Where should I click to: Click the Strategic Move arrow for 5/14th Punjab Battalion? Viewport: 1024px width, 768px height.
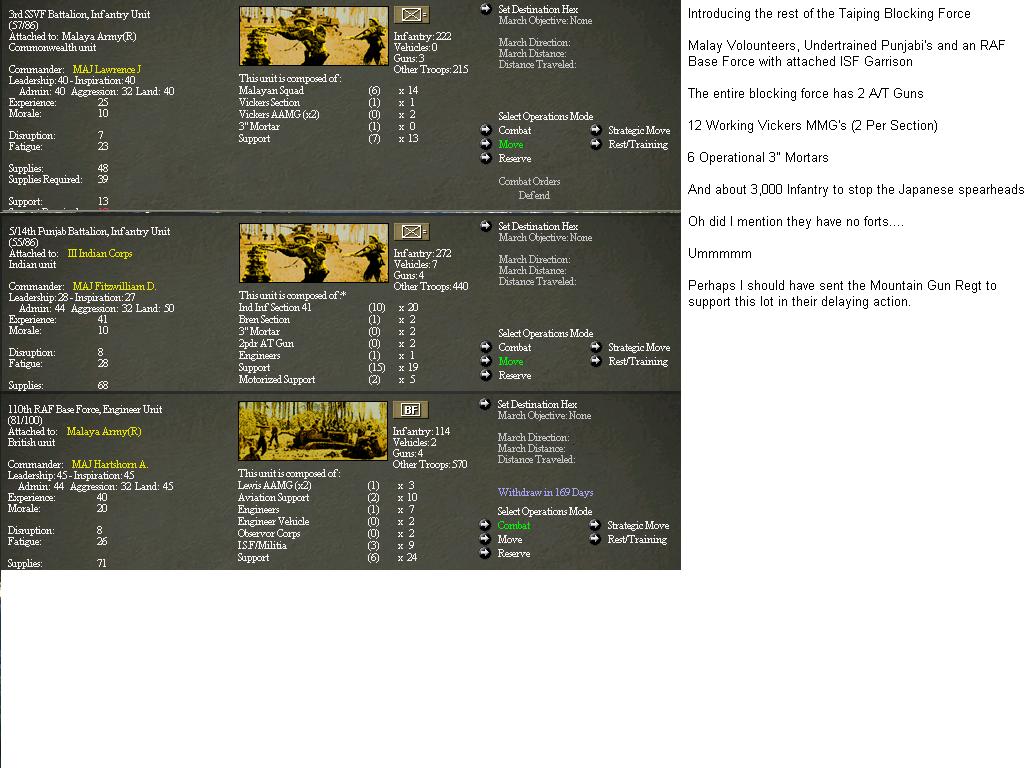tap(596, 347)
